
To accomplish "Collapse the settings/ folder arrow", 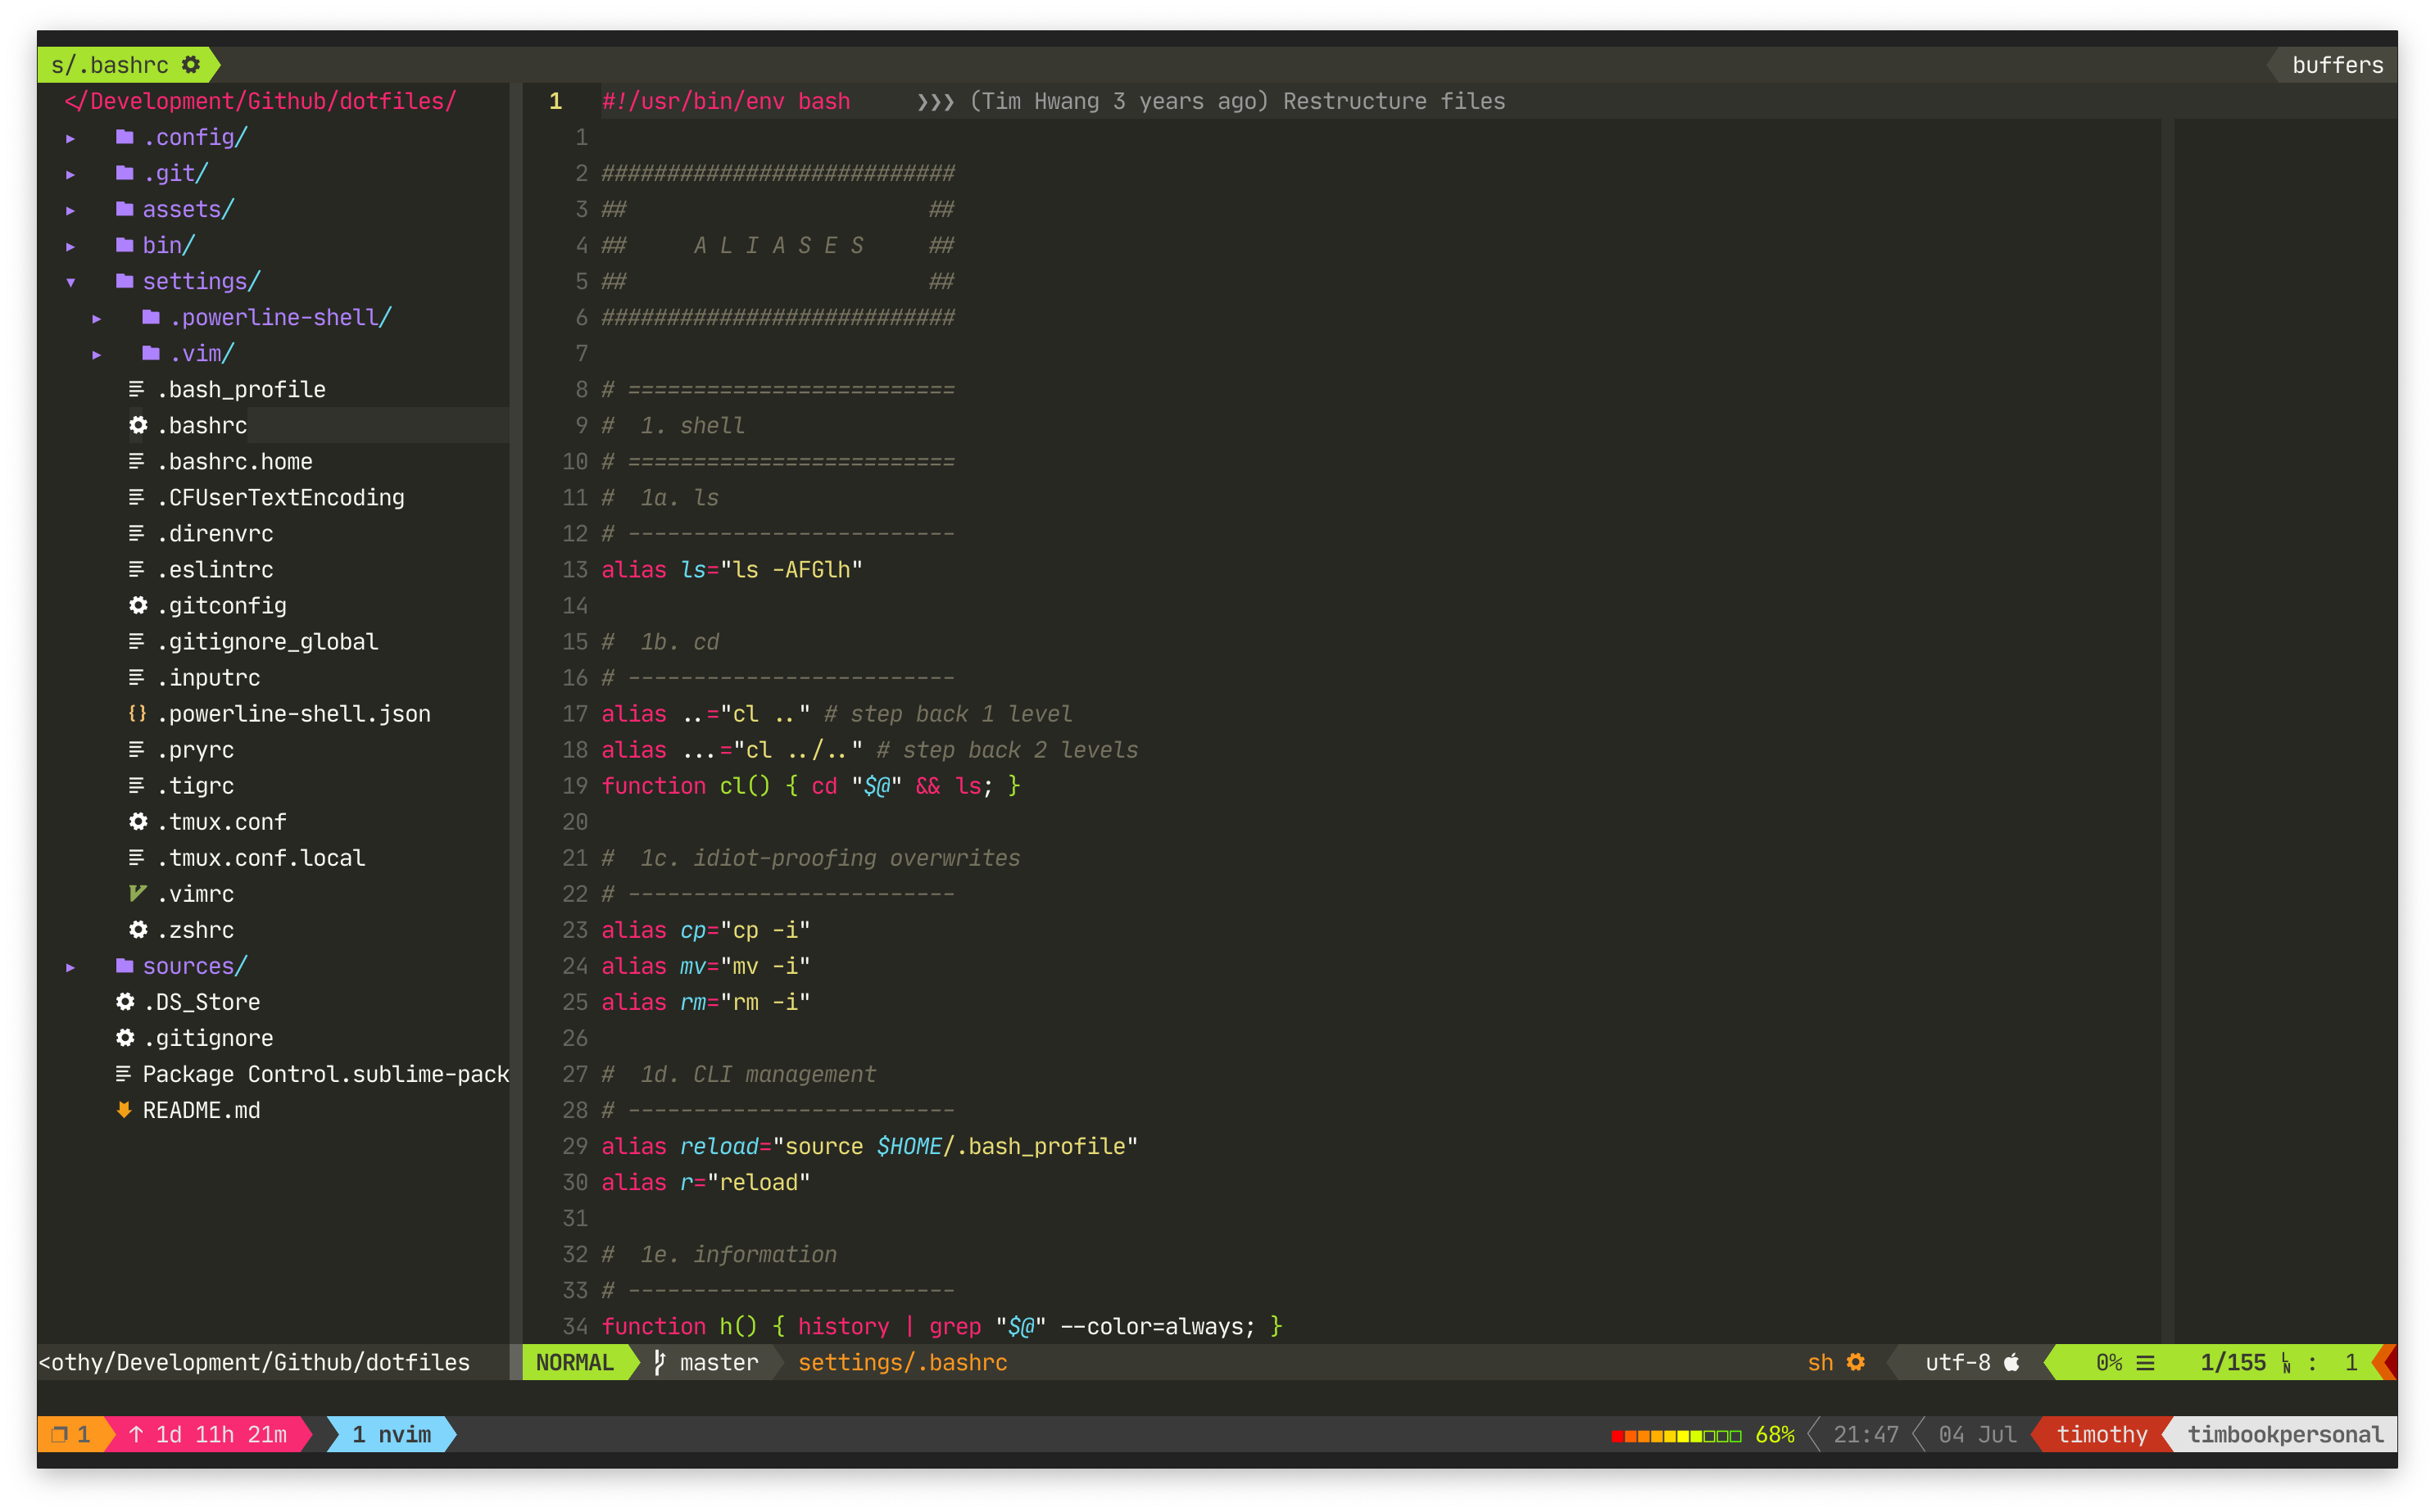I will [x=71, y=282].
